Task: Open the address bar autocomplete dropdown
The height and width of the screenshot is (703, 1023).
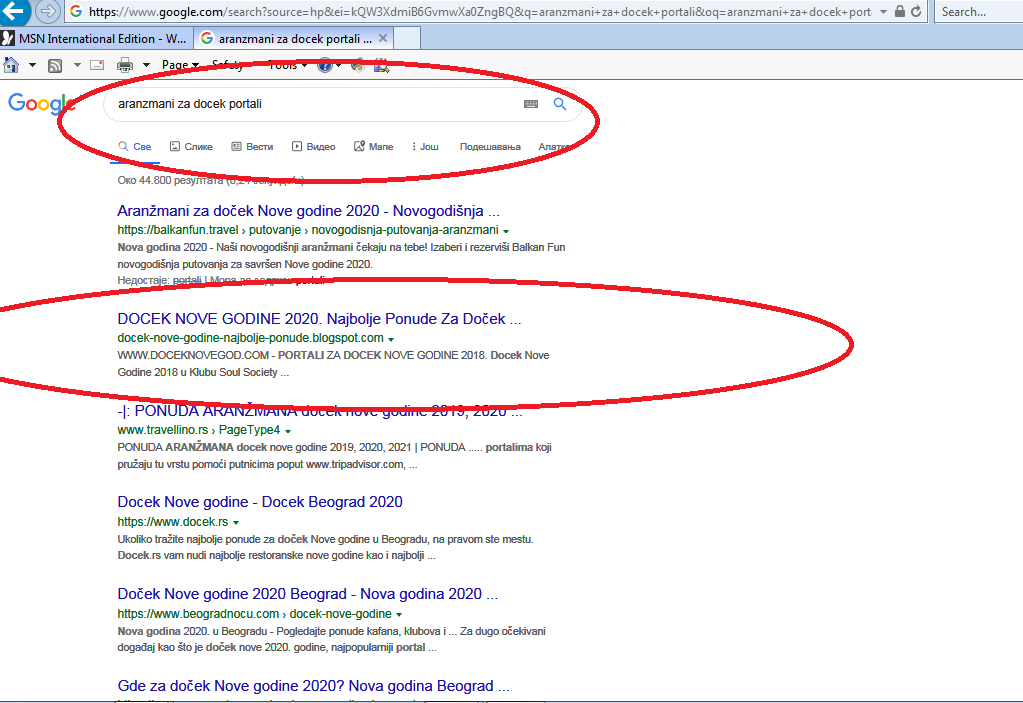Action: [883, 12]
